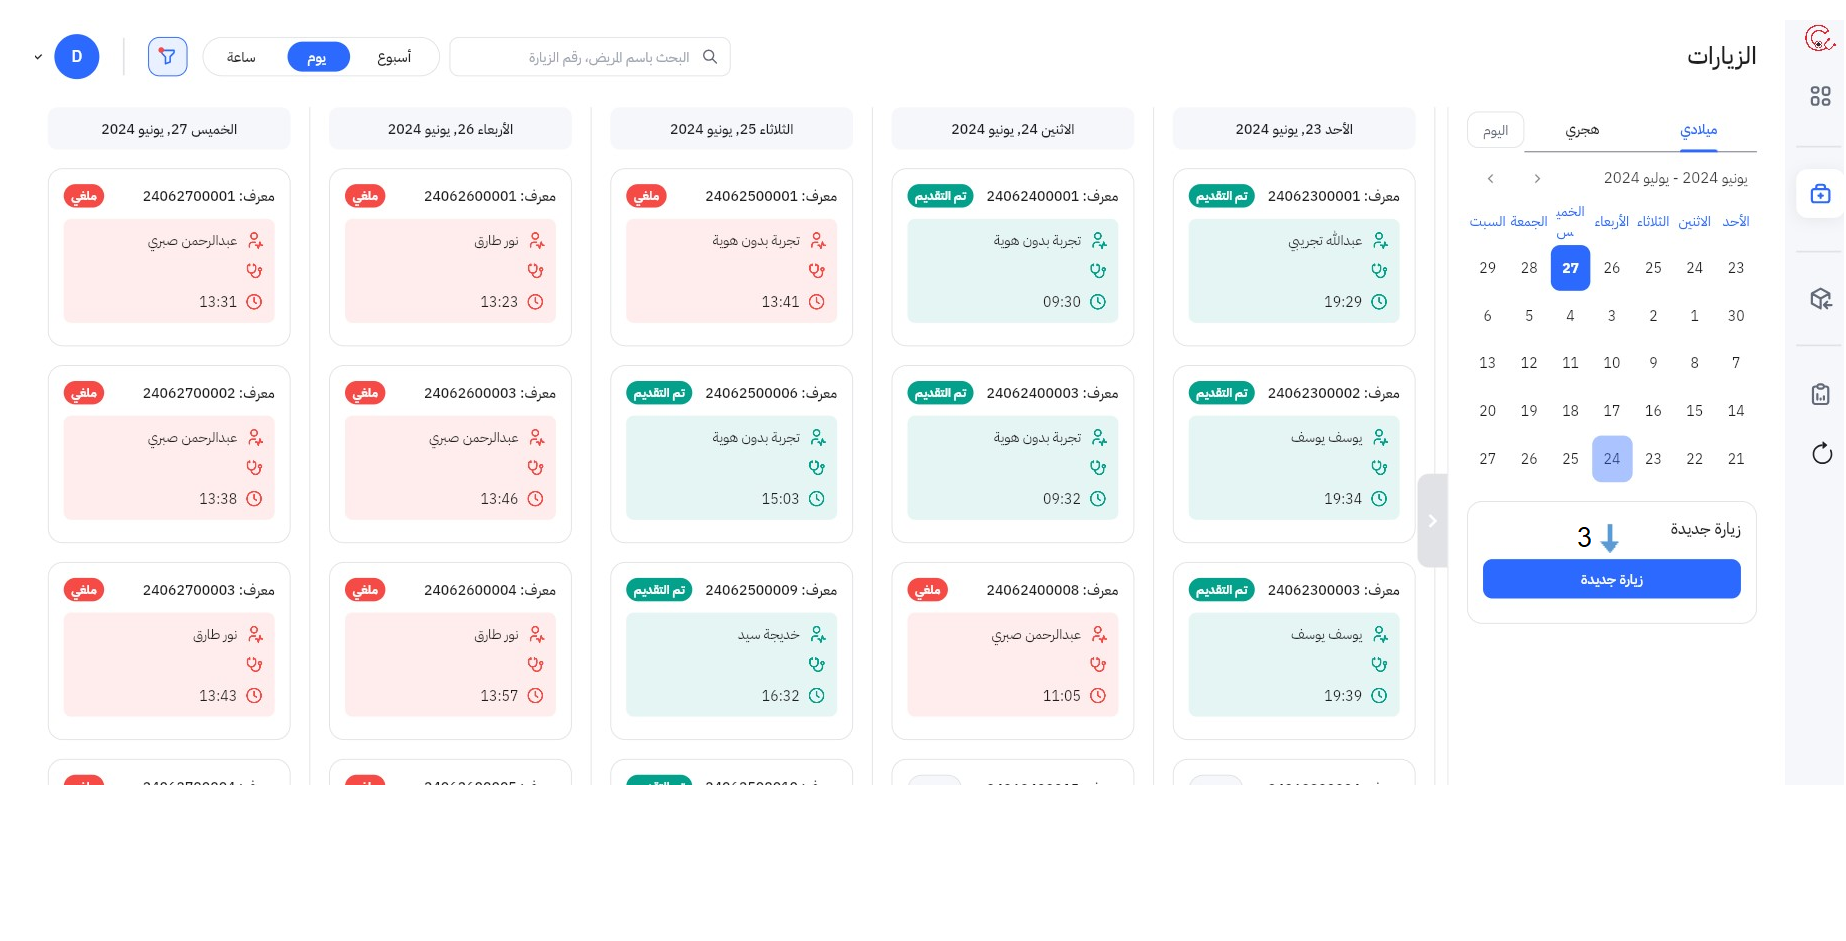Select the ميلادي calendar tab
This screenshot has height=941, width=1846.
click(1698, 130)
